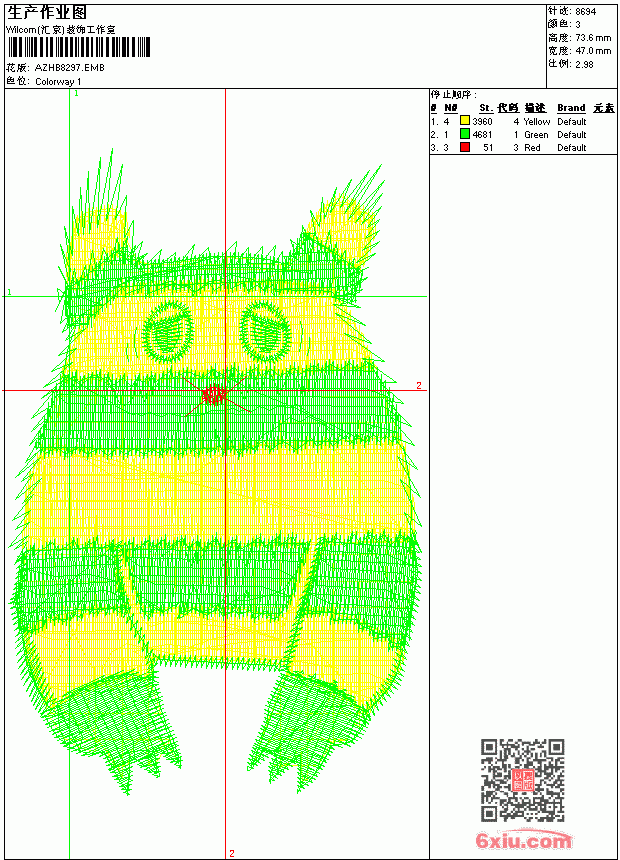This screenshot has width=620, height=860.
Task: Click the width value 47.0 mm
Action: coord(593,51)
